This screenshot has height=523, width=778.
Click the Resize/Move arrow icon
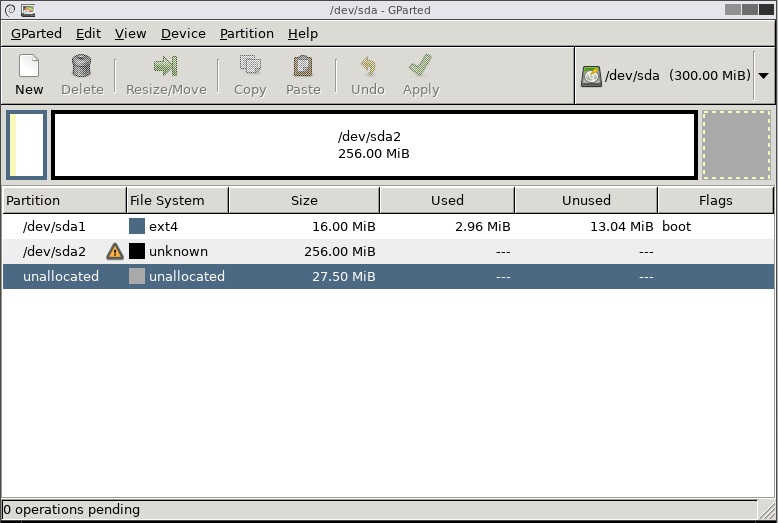[x=166, y=66]
